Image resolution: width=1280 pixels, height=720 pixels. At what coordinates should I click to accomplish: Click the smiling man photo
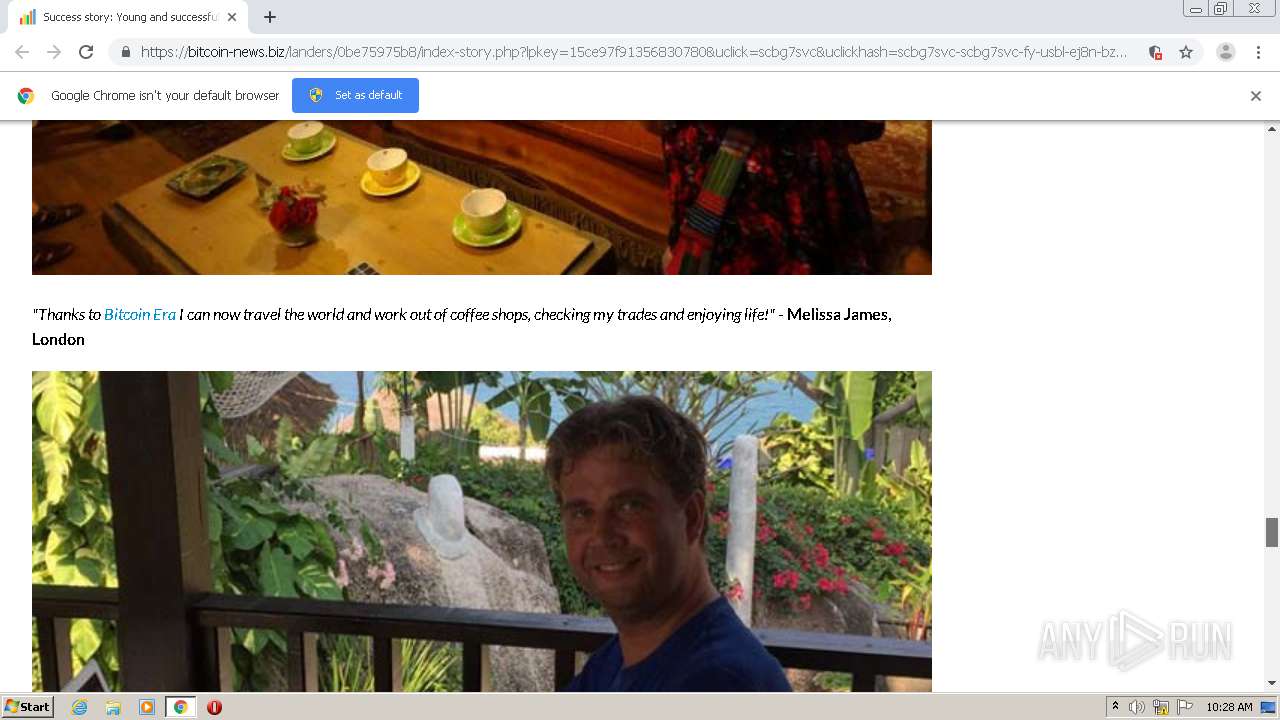click(482, 531)
